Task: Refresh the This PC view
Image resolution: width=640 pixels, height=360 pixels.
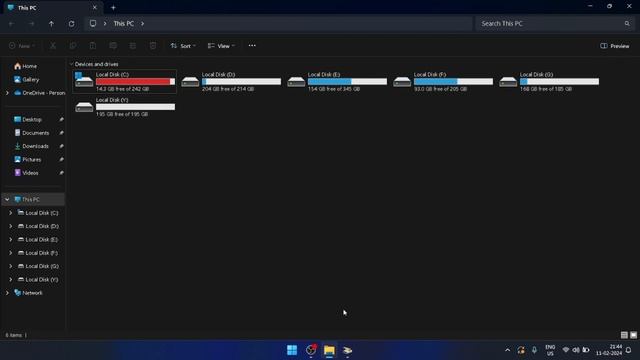Action: (71, 24)
